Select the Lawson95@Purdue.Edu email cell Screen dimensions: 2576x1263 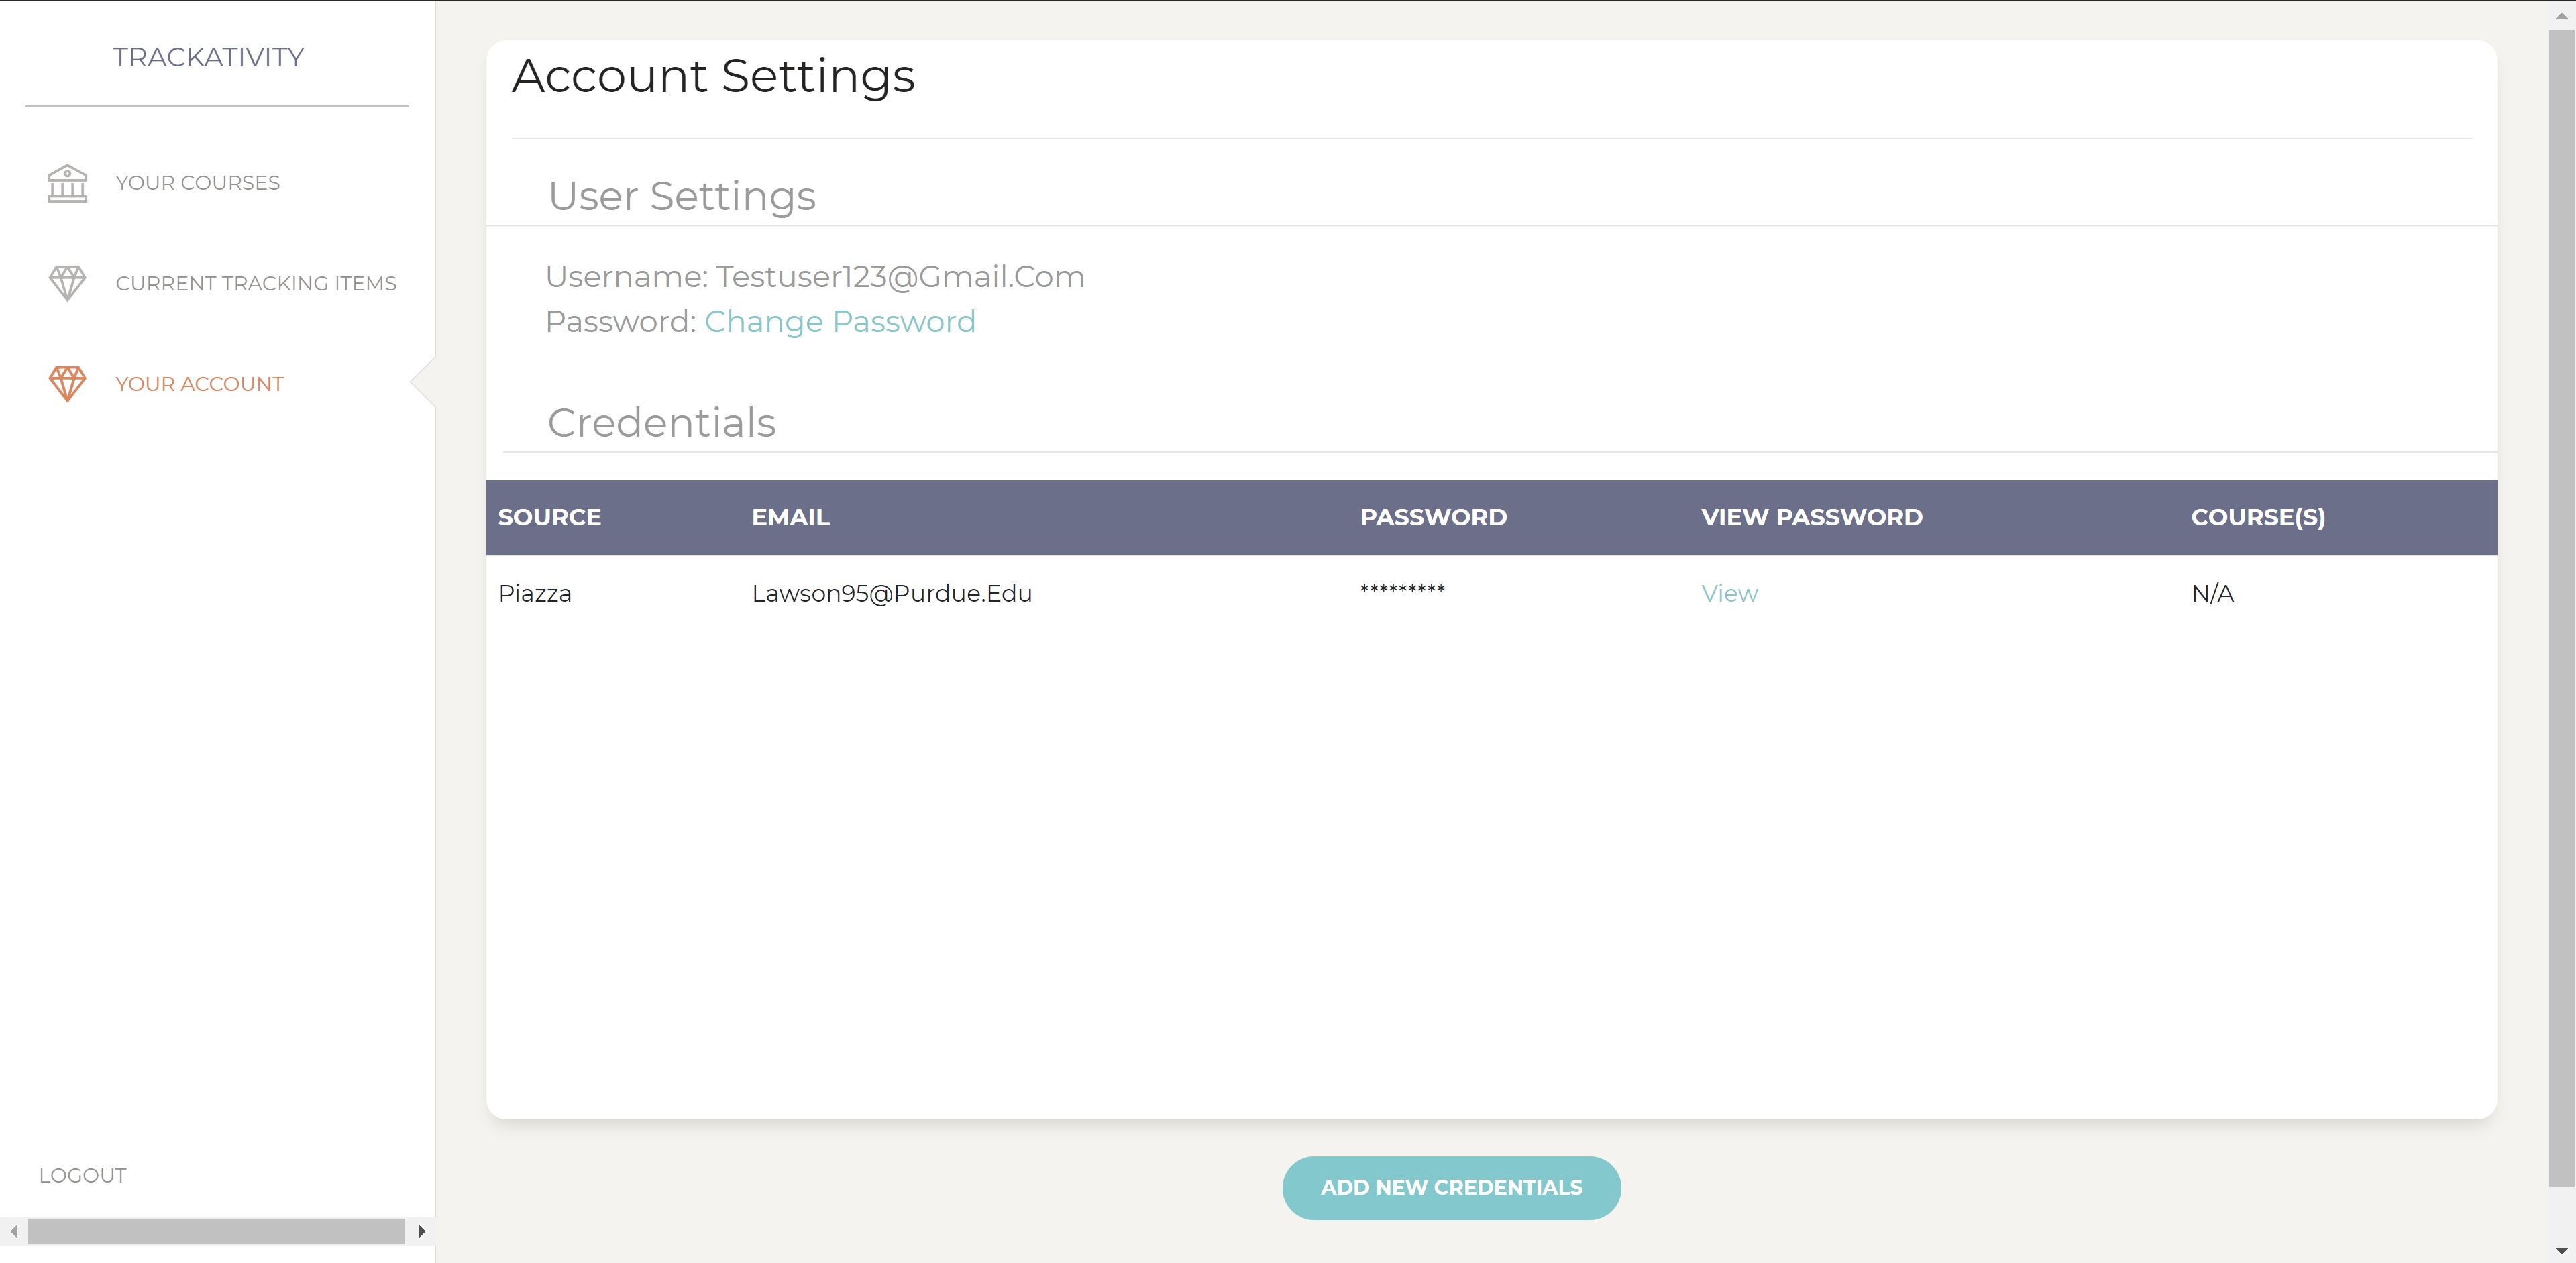tap(891, 593)
